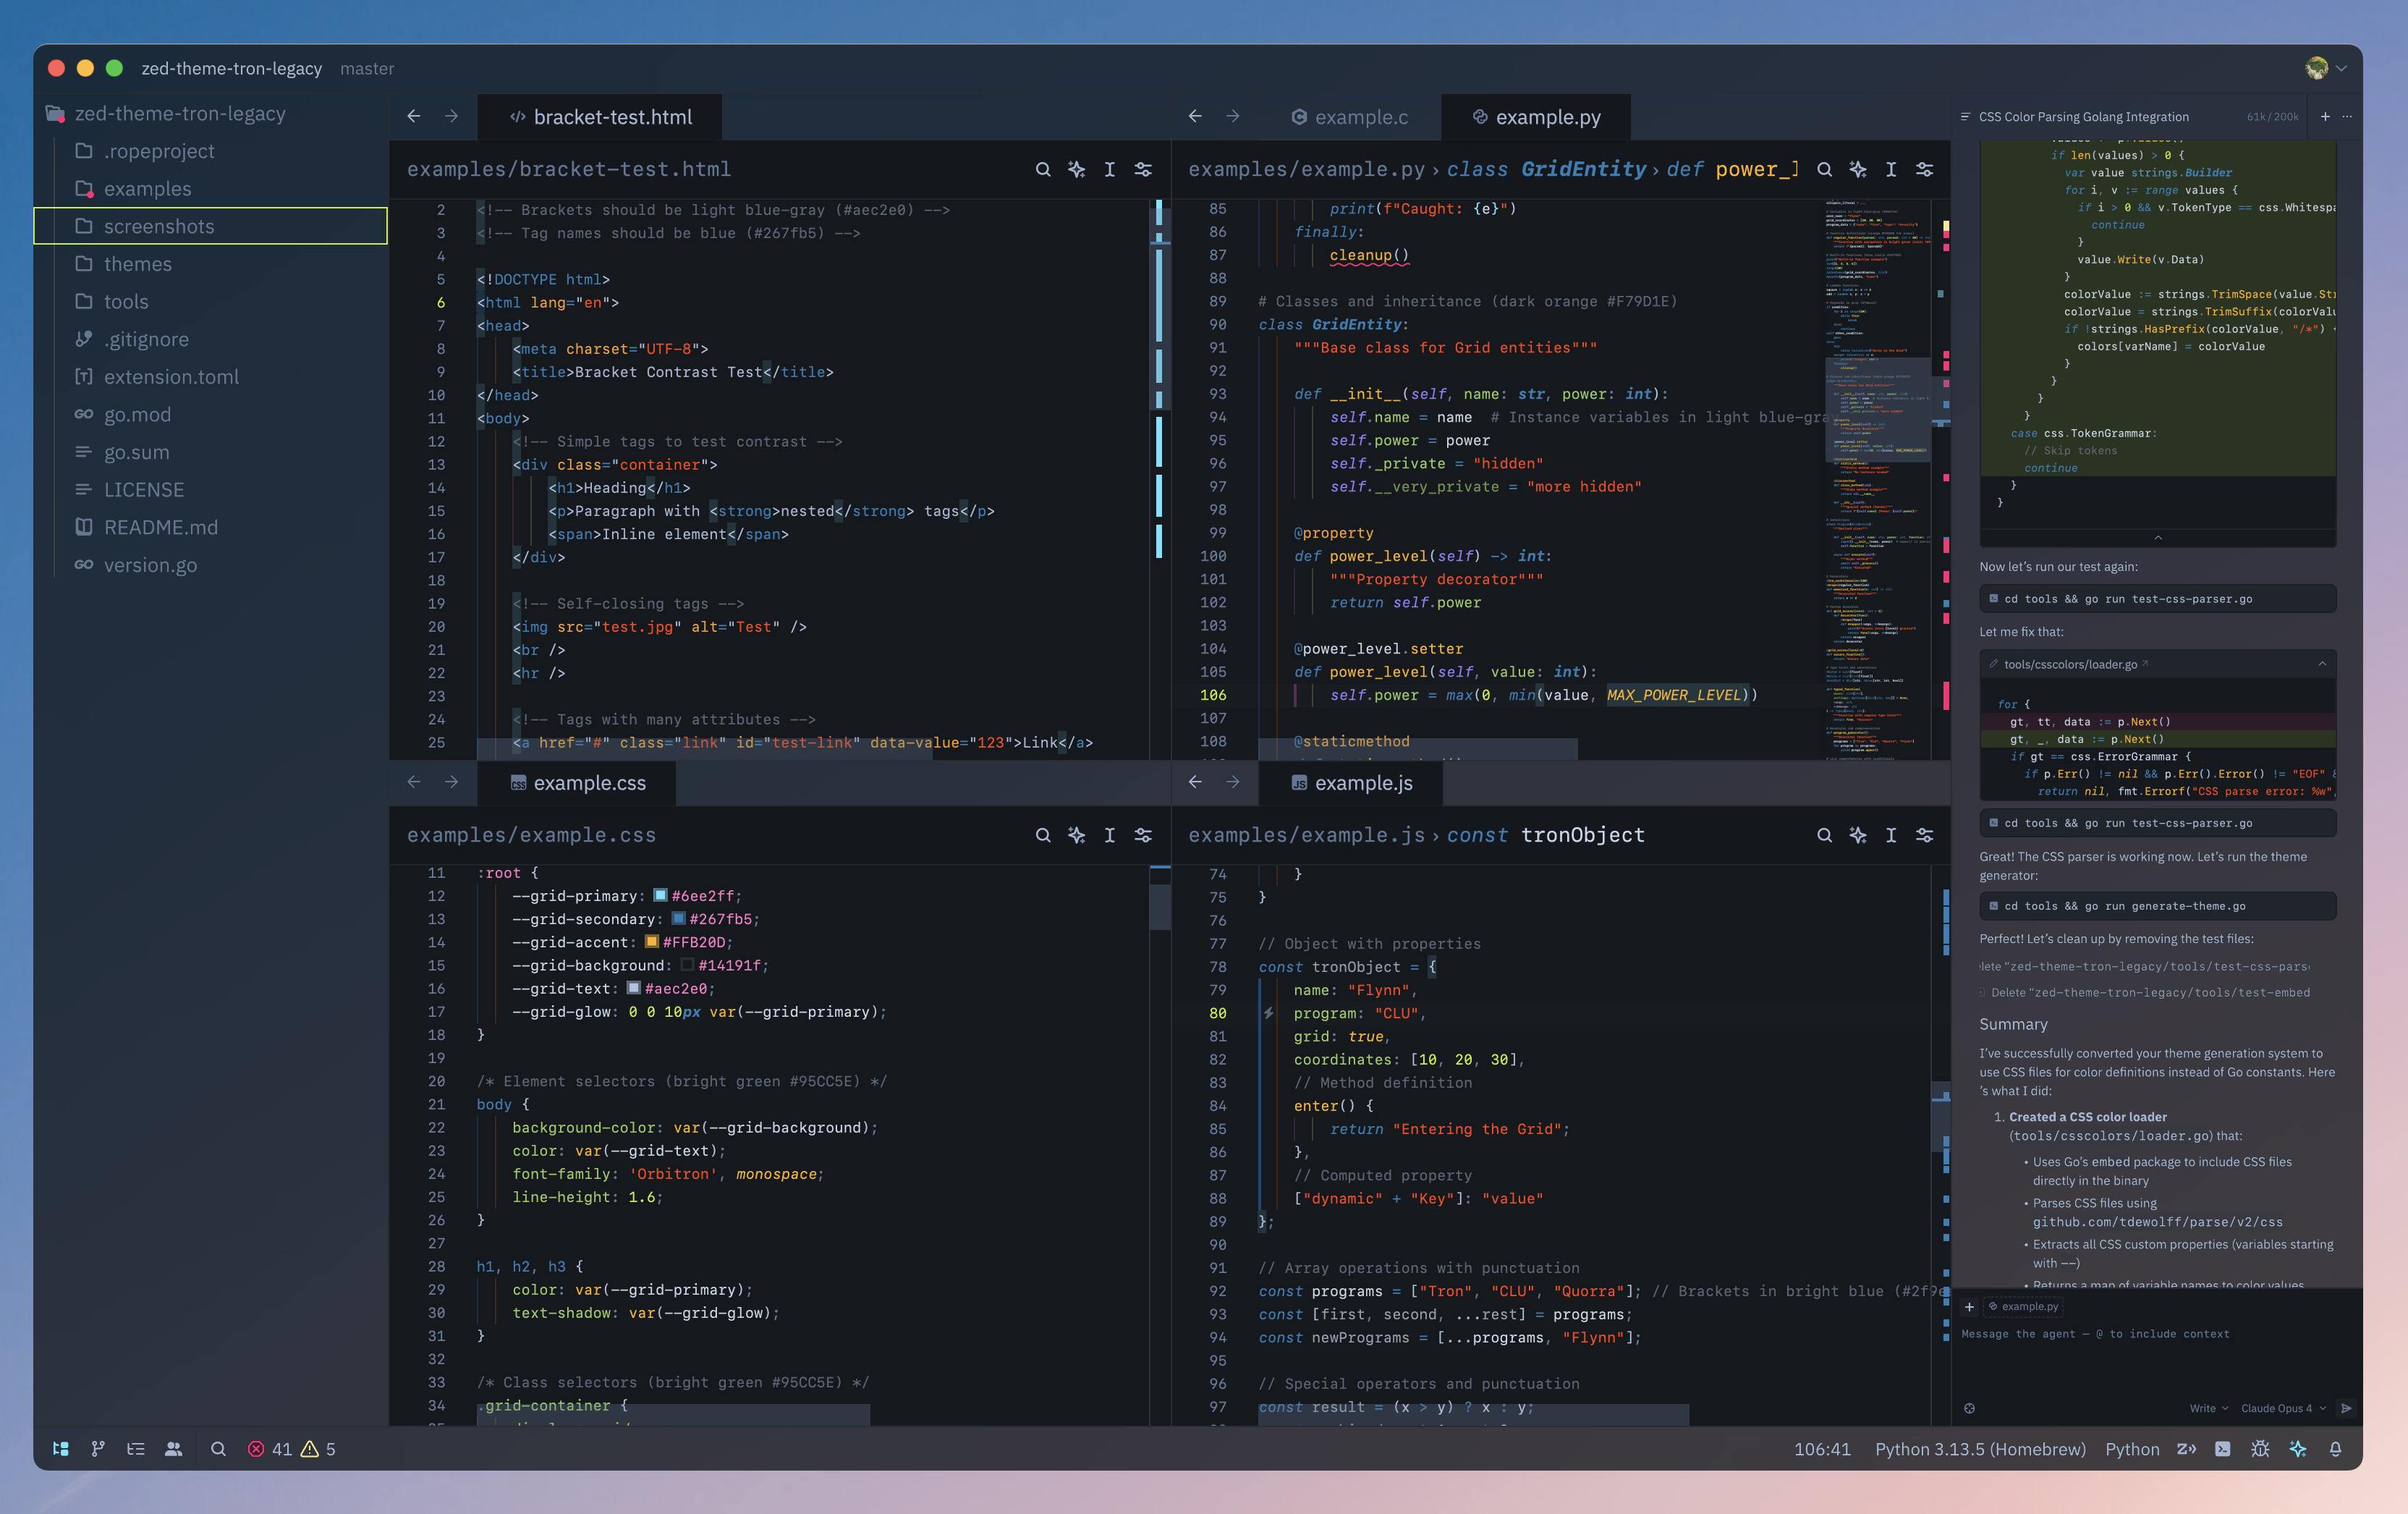
Task: Click the 106:41 cursor position indicator
Action: (1822, 1448)
